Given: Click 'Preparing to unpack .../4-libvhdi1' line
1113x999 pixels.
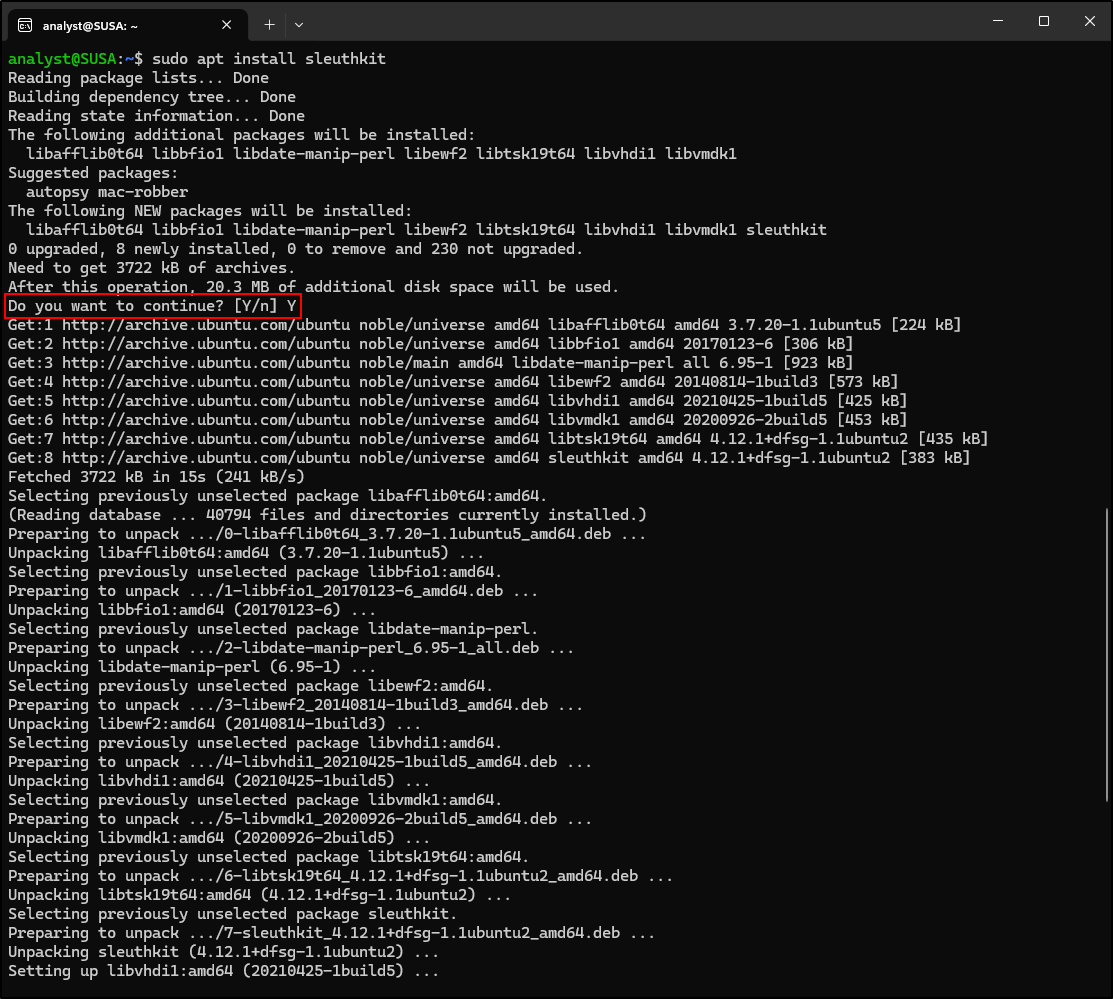Looking at the screenshot, I should pos(300,762).
